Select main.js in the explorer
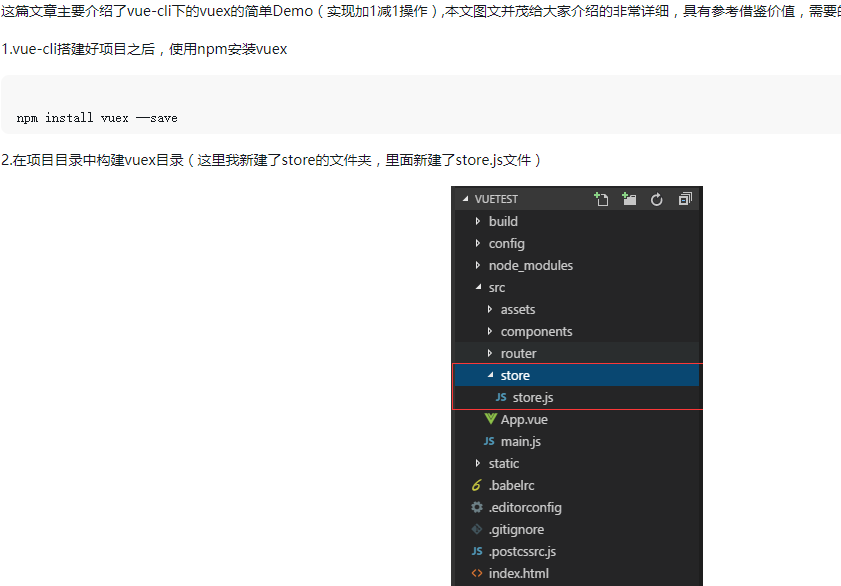 (519, 441)
